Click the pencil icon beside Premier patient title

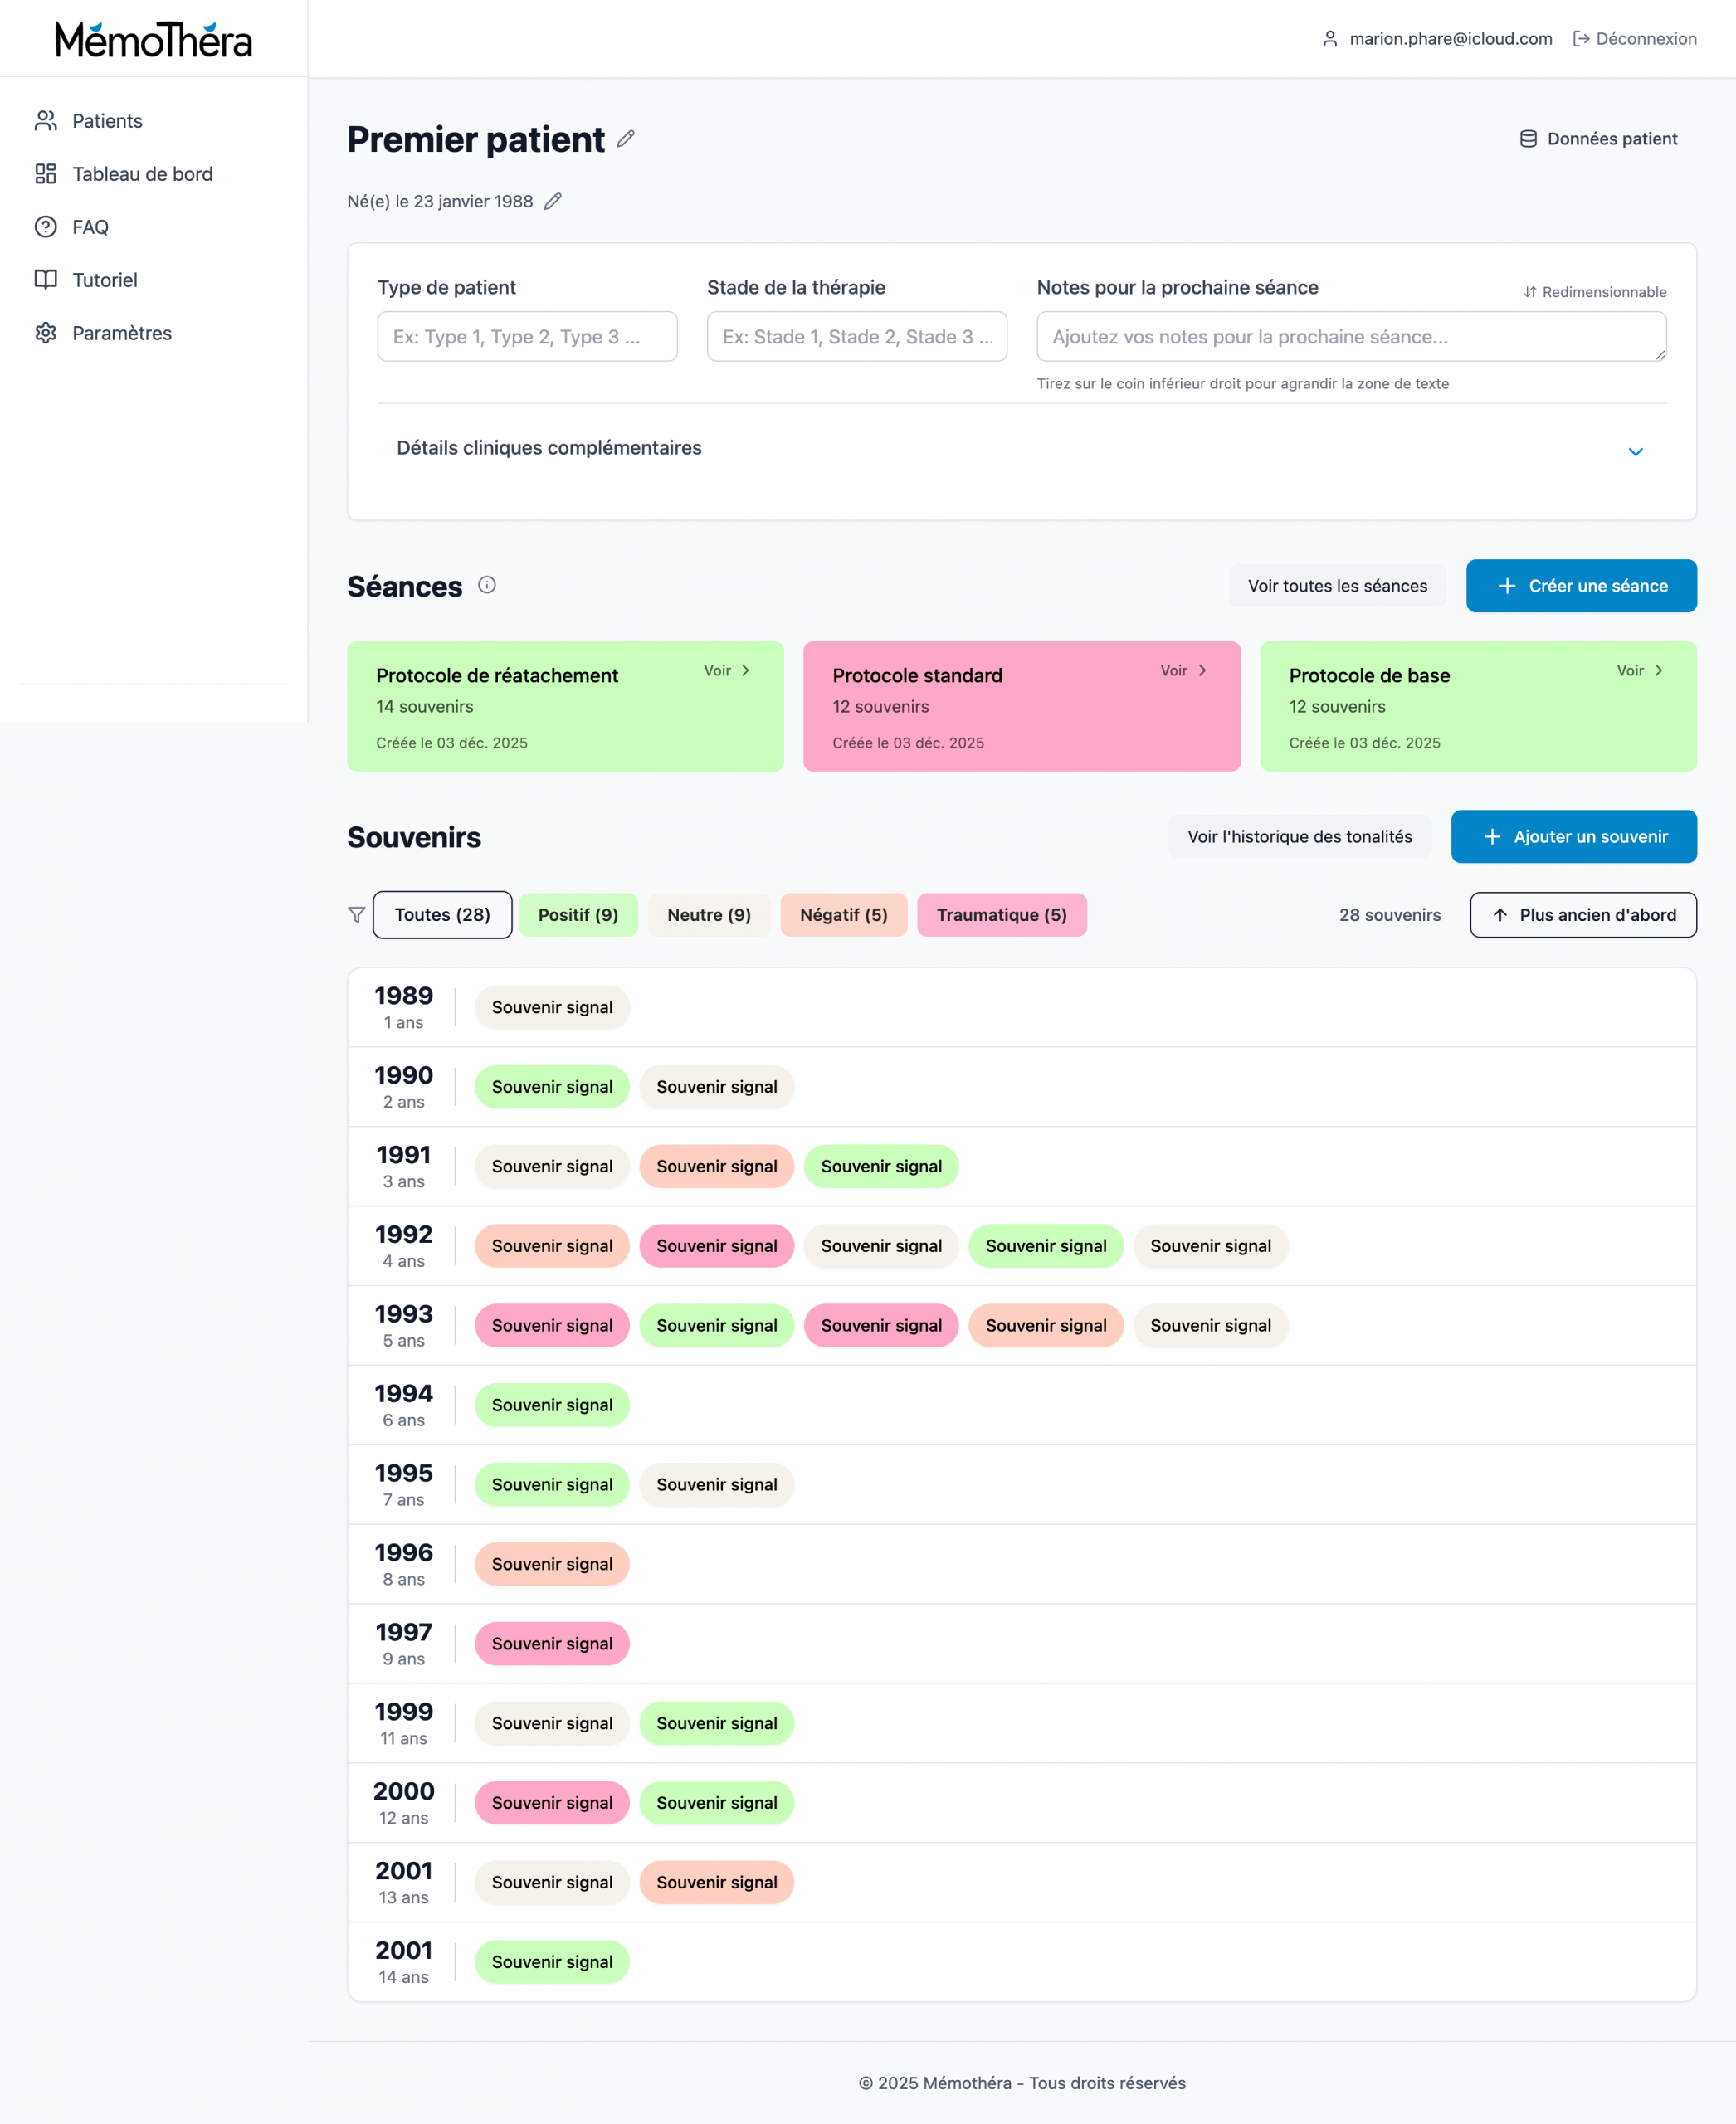pyautogui.click(x=626, y=139)
